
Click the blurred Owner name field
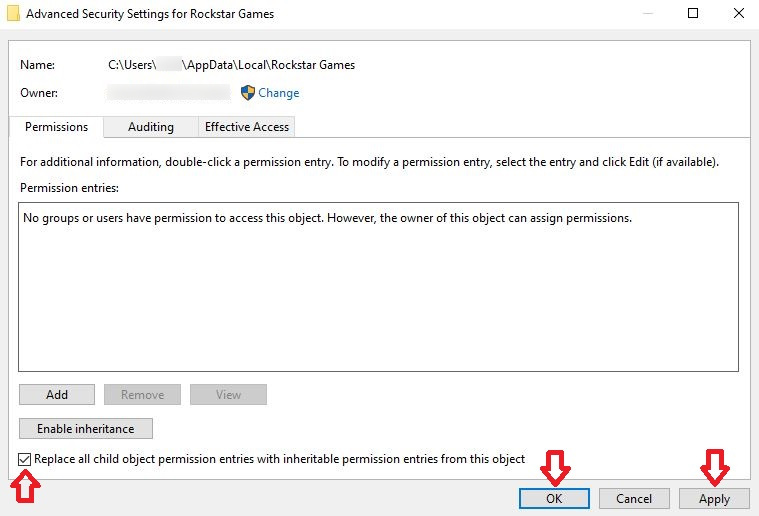(x=169, y=93)
